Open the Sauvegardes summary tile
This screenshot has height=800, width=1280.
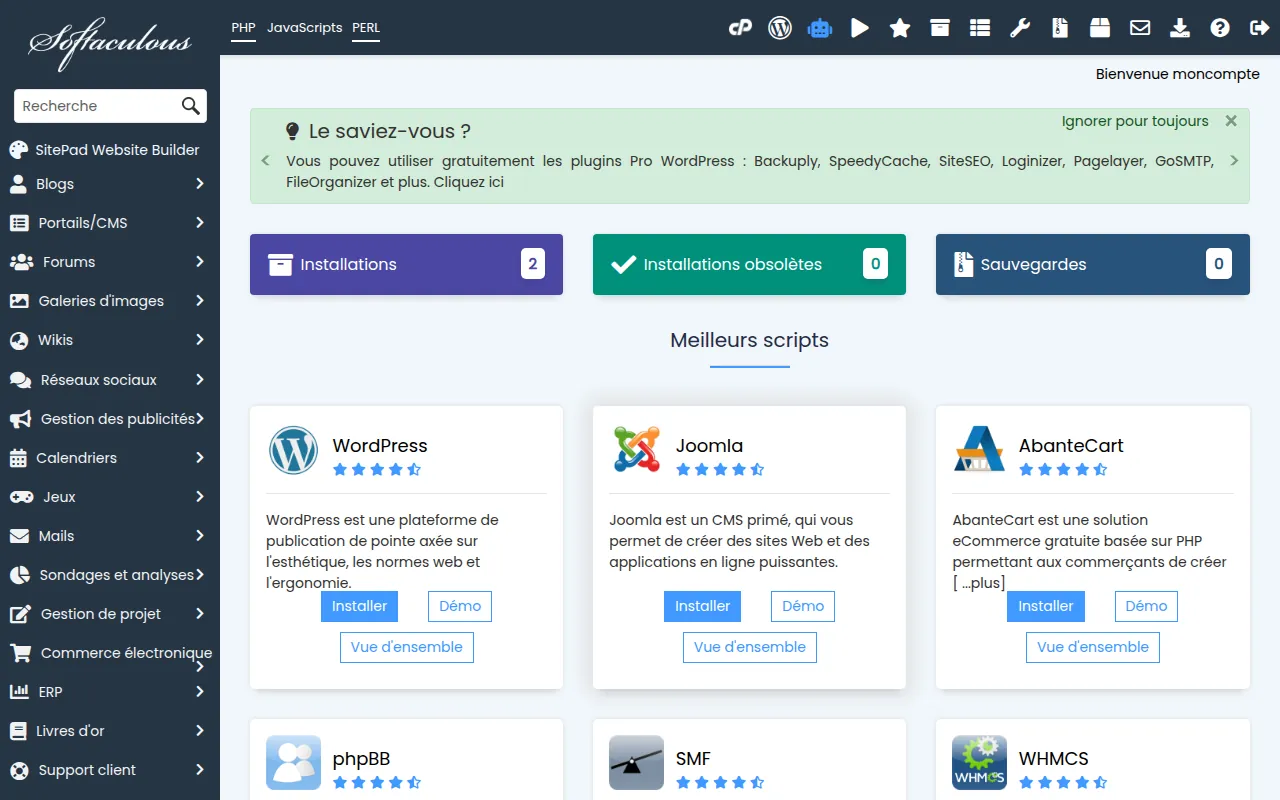point(1093,264)
